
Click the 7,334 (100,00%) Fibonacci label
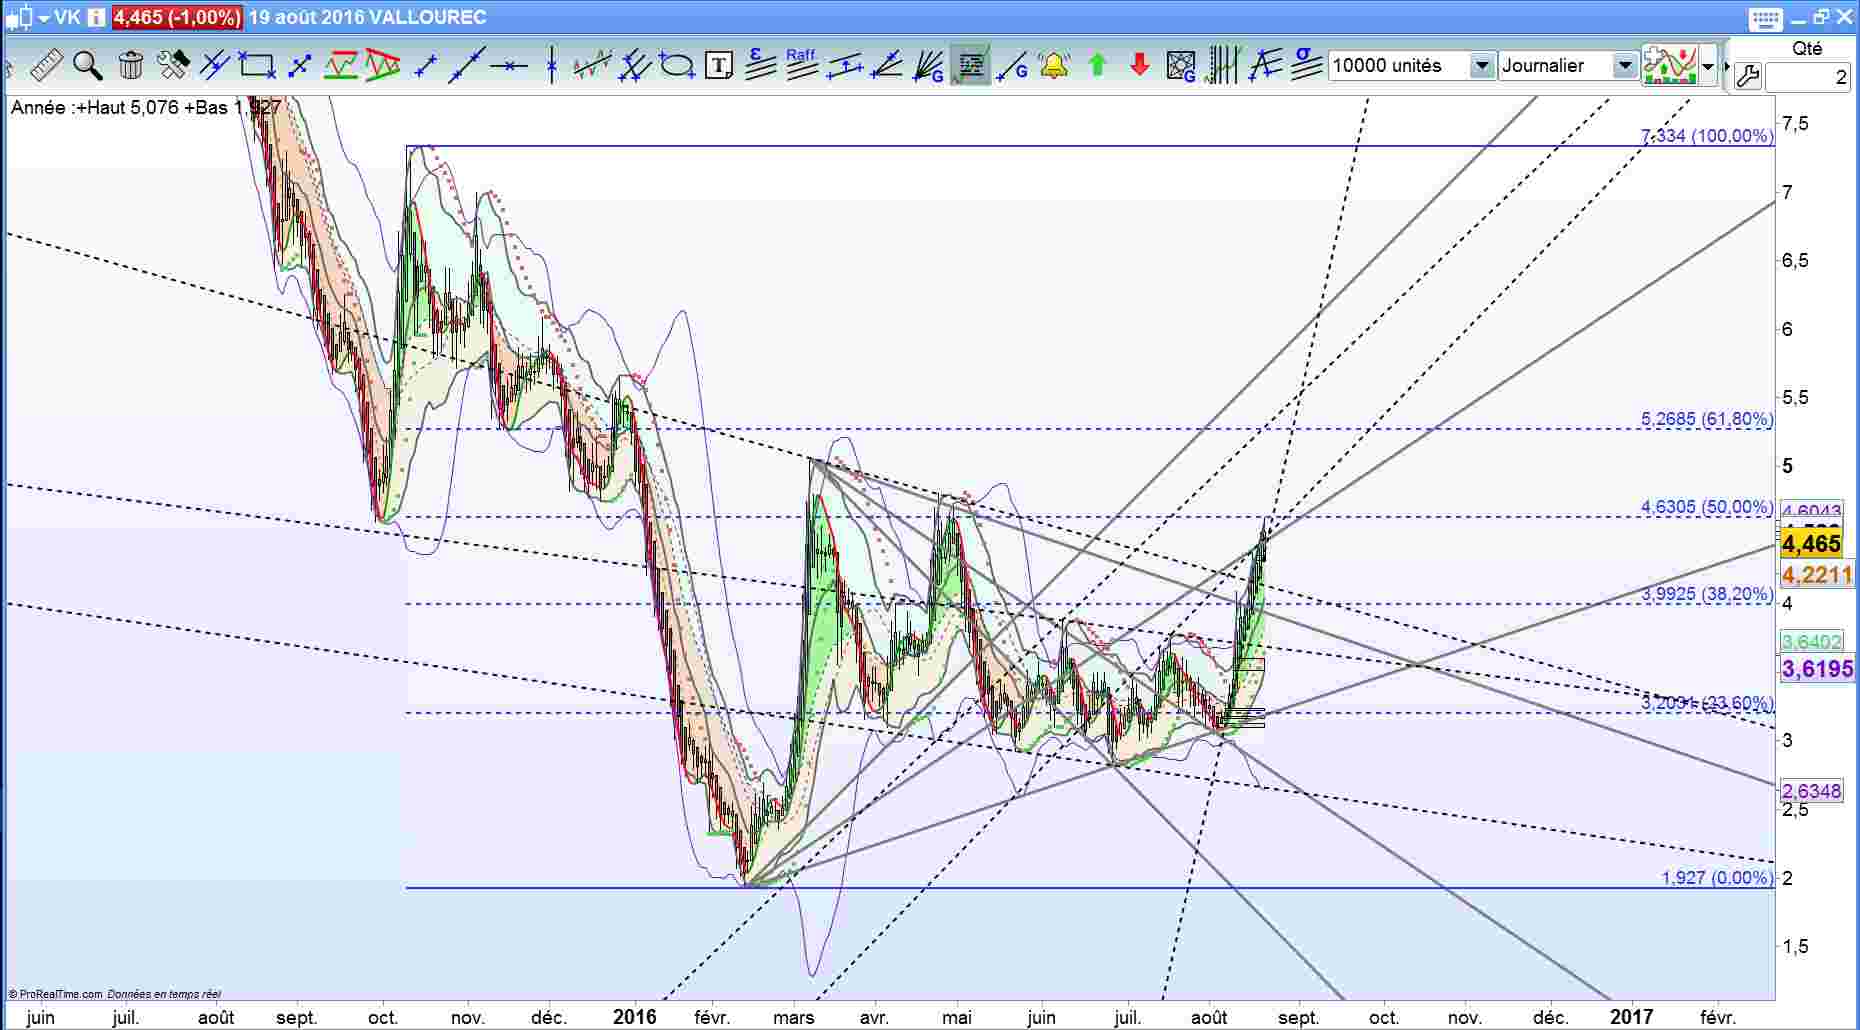point(1707,136)
